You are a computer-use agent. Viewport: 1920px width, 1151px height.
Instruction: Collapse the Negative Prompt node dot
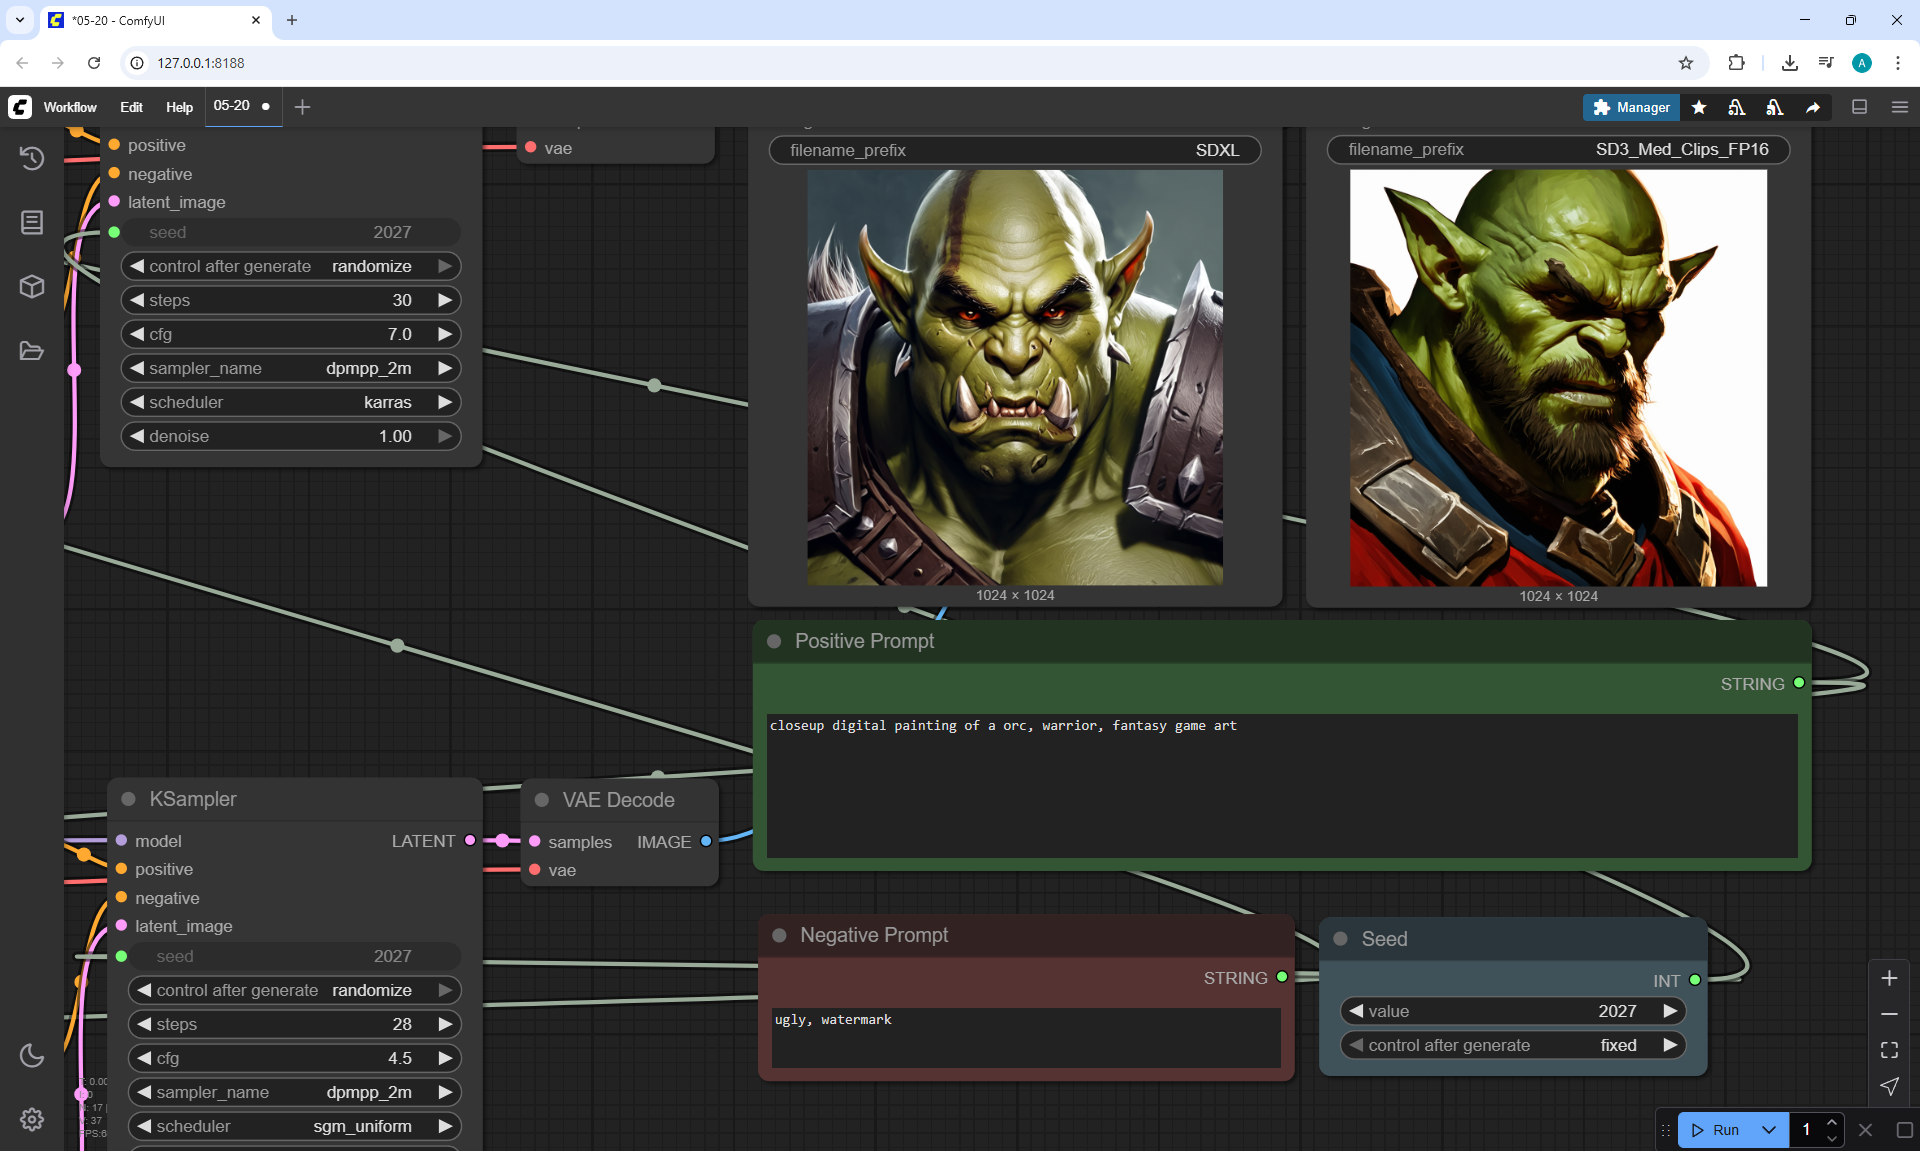pyautogui.click(x=779, y=935)
